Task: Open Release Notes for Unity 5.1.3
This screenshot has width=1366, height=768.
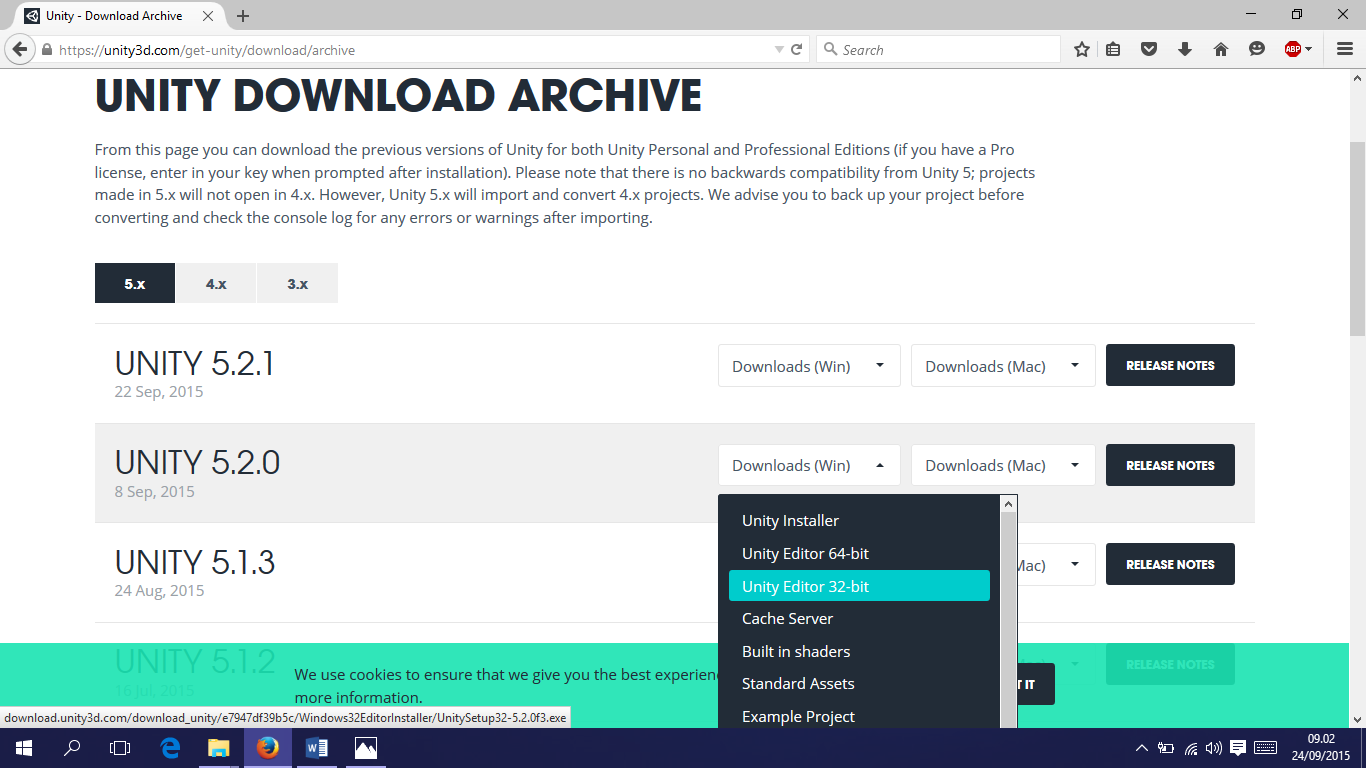Action: point(1170,564)
